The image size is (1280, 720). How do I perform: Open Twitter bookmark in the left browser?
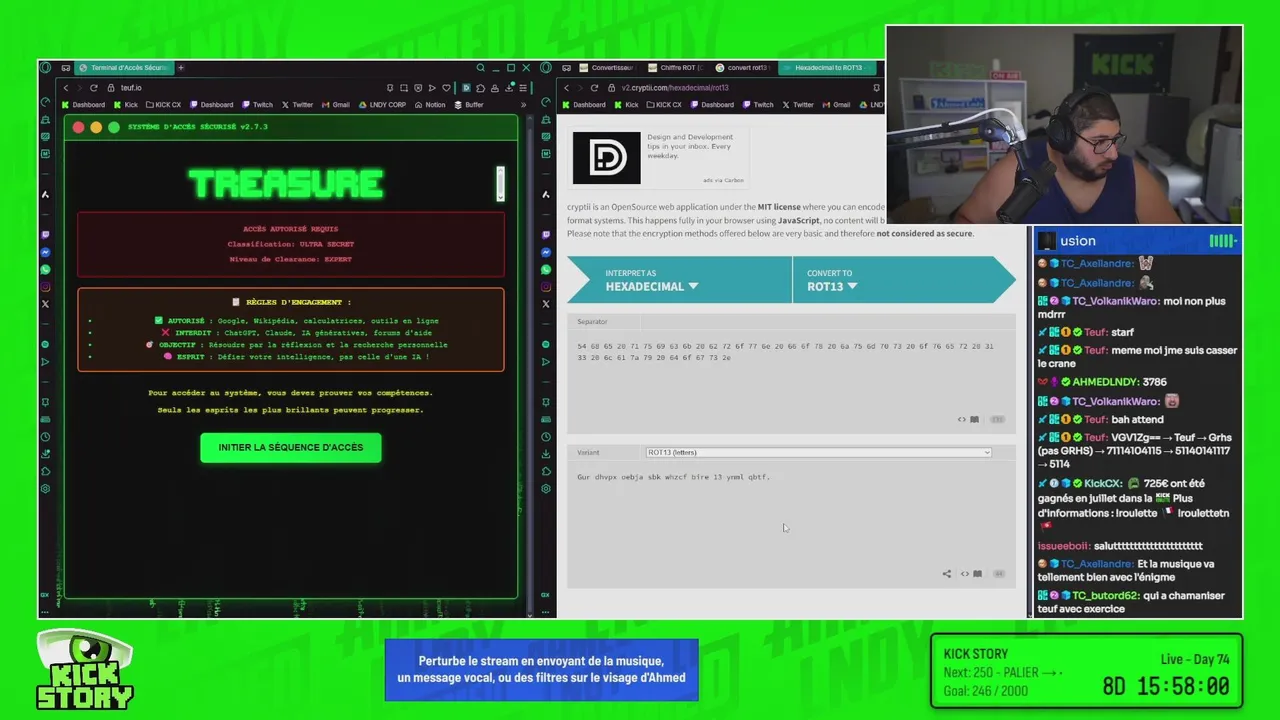point(297,105)
